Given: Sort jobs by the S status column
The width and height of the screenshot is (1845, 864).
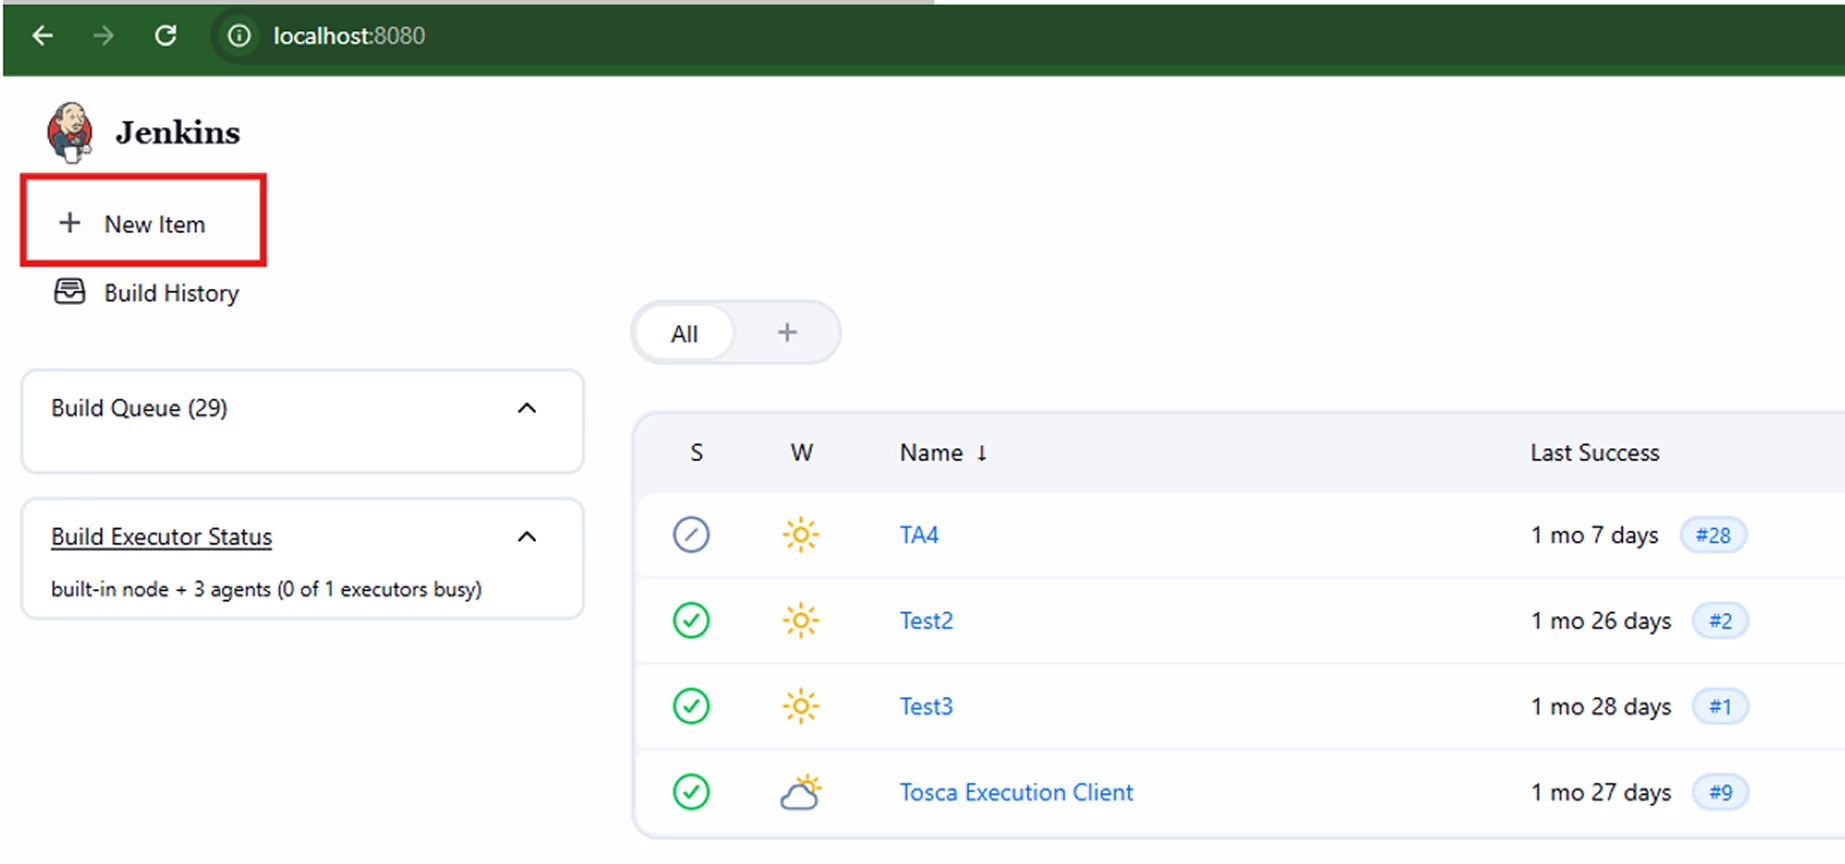Looking at the screenshot, I should point(696,453).
